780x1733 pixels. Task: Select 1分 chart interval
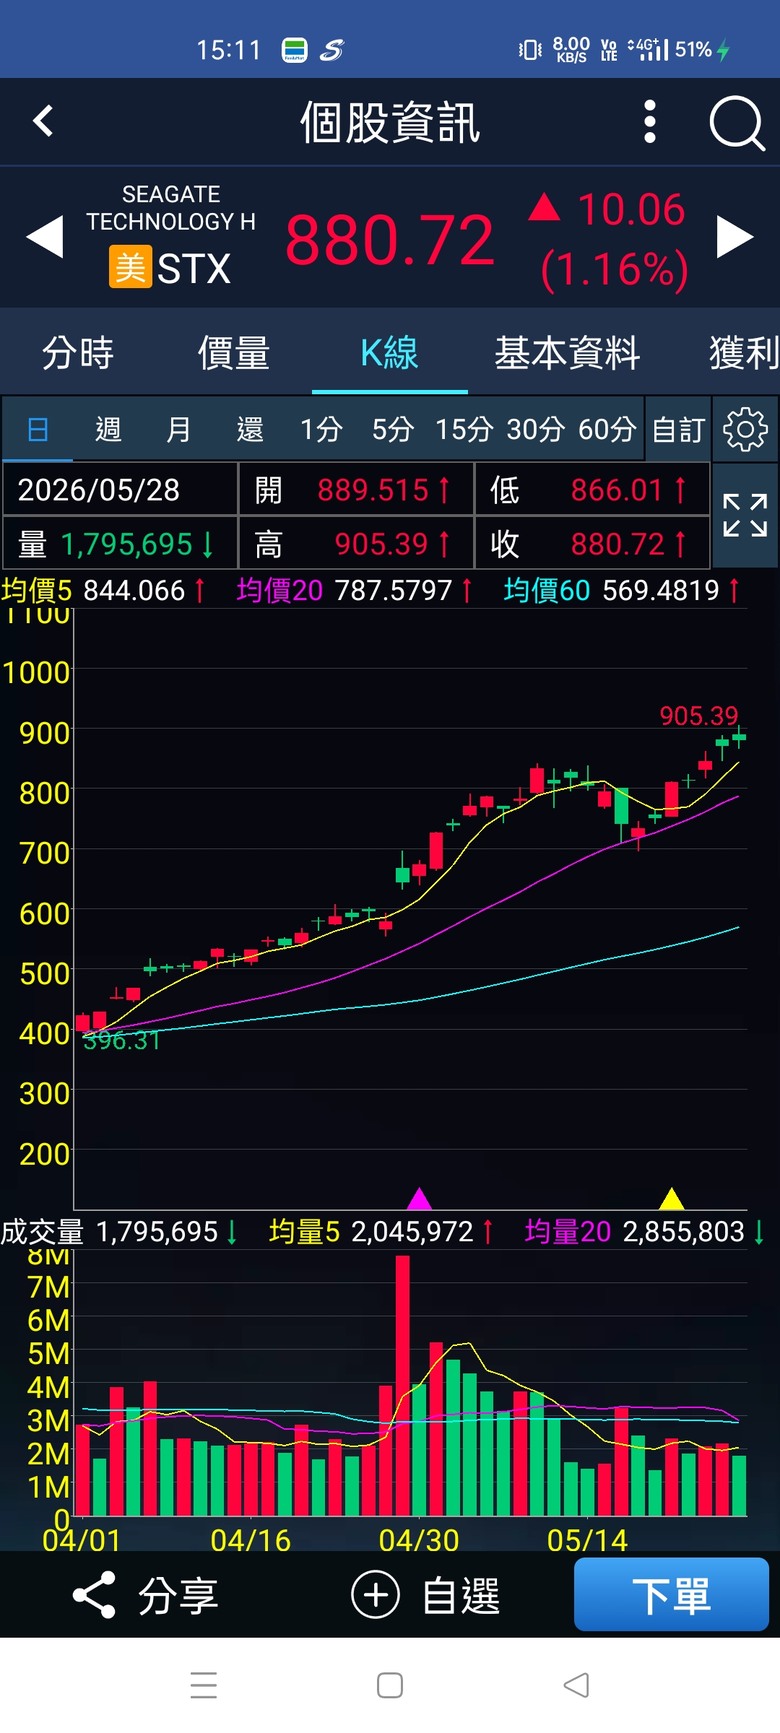coord(321,429)
